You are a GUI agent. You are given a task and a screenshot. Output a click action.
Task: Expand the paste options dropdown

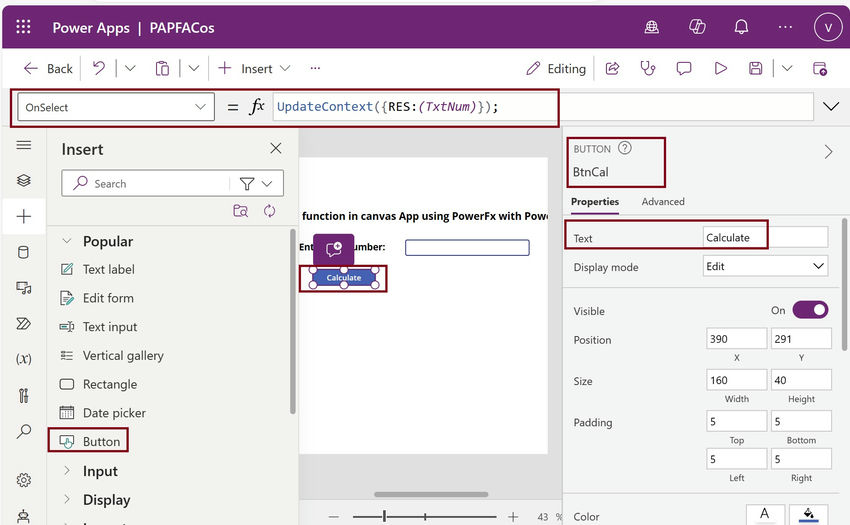tap(194, 68)
